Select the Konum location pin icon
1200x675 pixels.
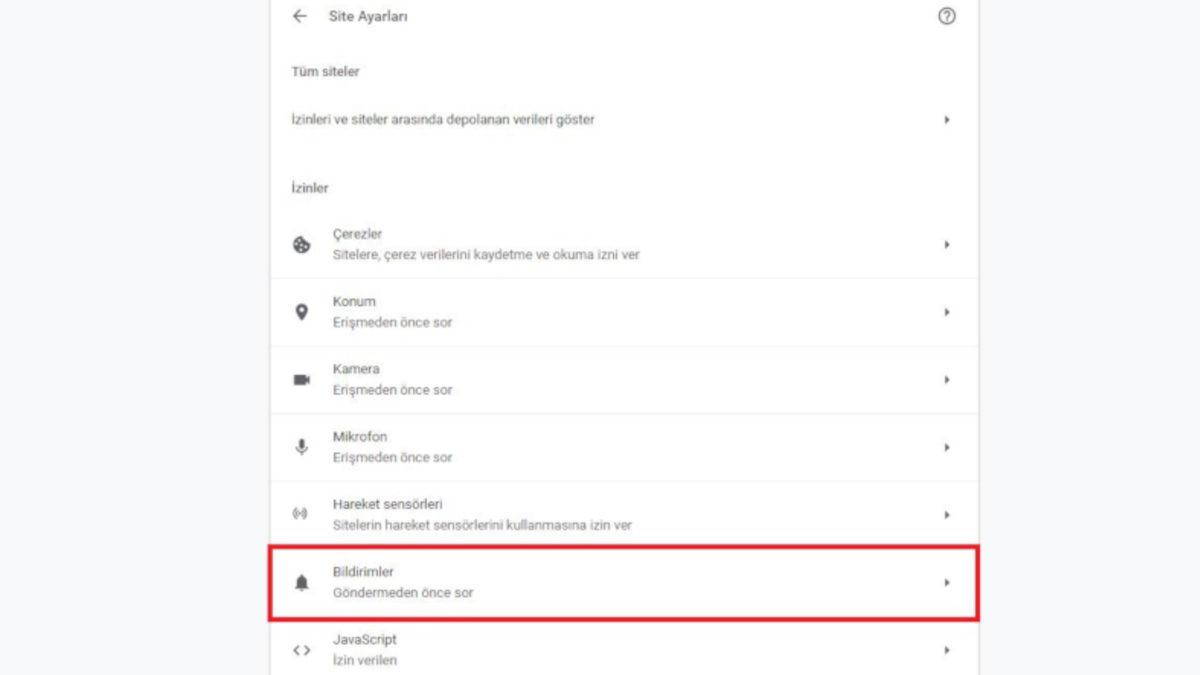click(x=302, y=311)
